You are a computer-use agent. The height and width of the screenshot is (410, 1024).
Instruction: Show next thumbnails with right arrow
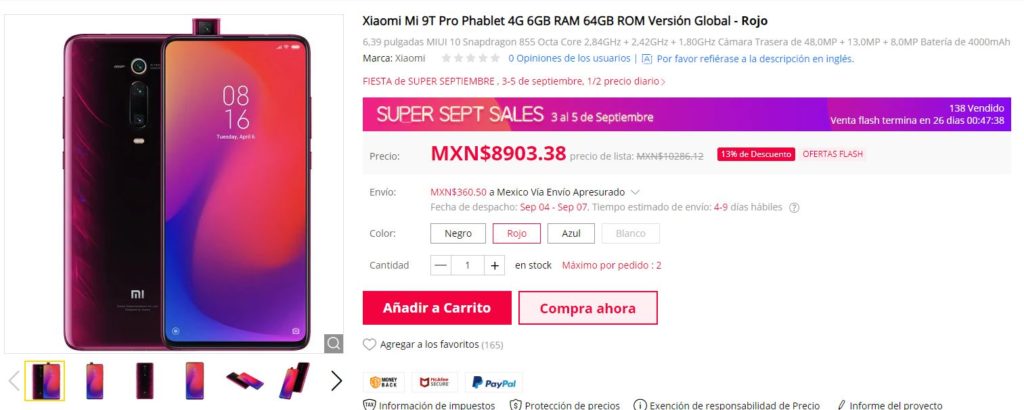coord(336,381)
